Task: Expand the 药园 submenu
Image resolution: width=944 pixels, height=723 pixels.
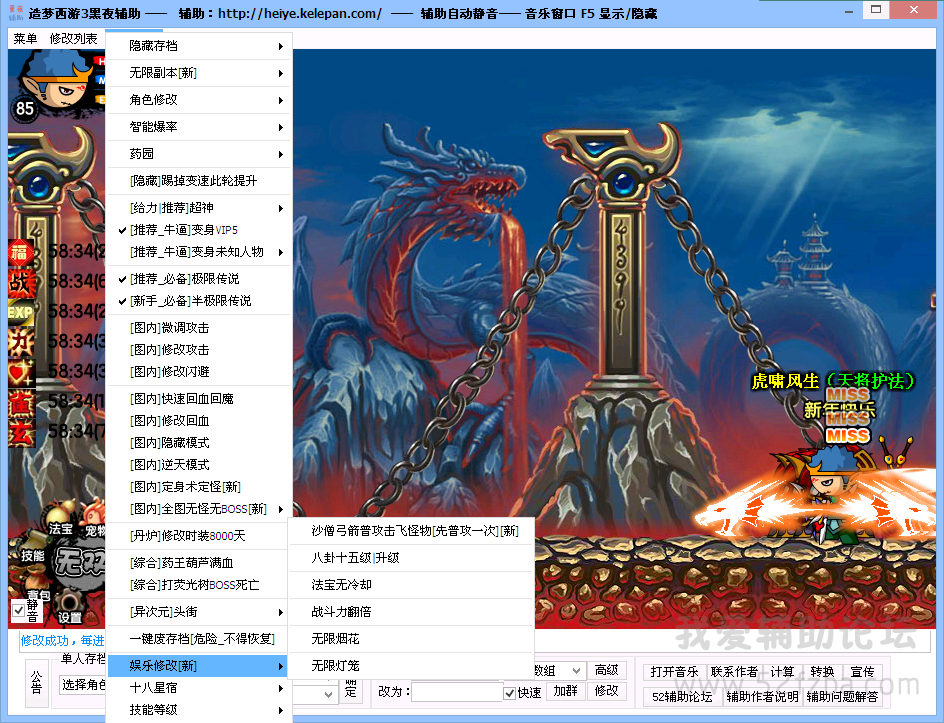Action: [199, 154]
